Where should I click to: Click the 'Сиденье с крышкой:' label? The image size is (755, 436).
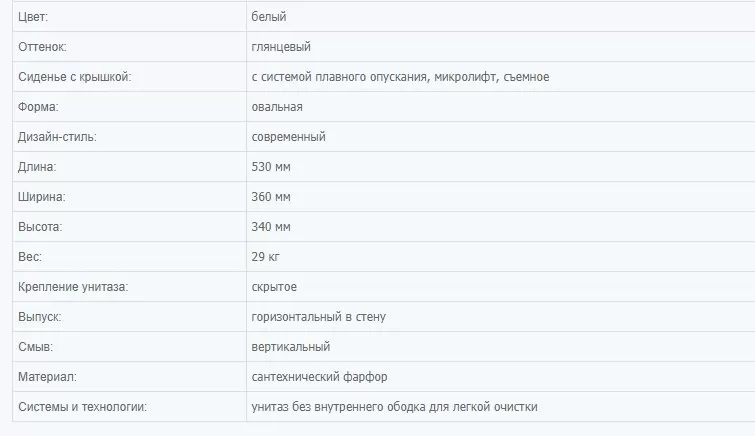coord(75,77)
